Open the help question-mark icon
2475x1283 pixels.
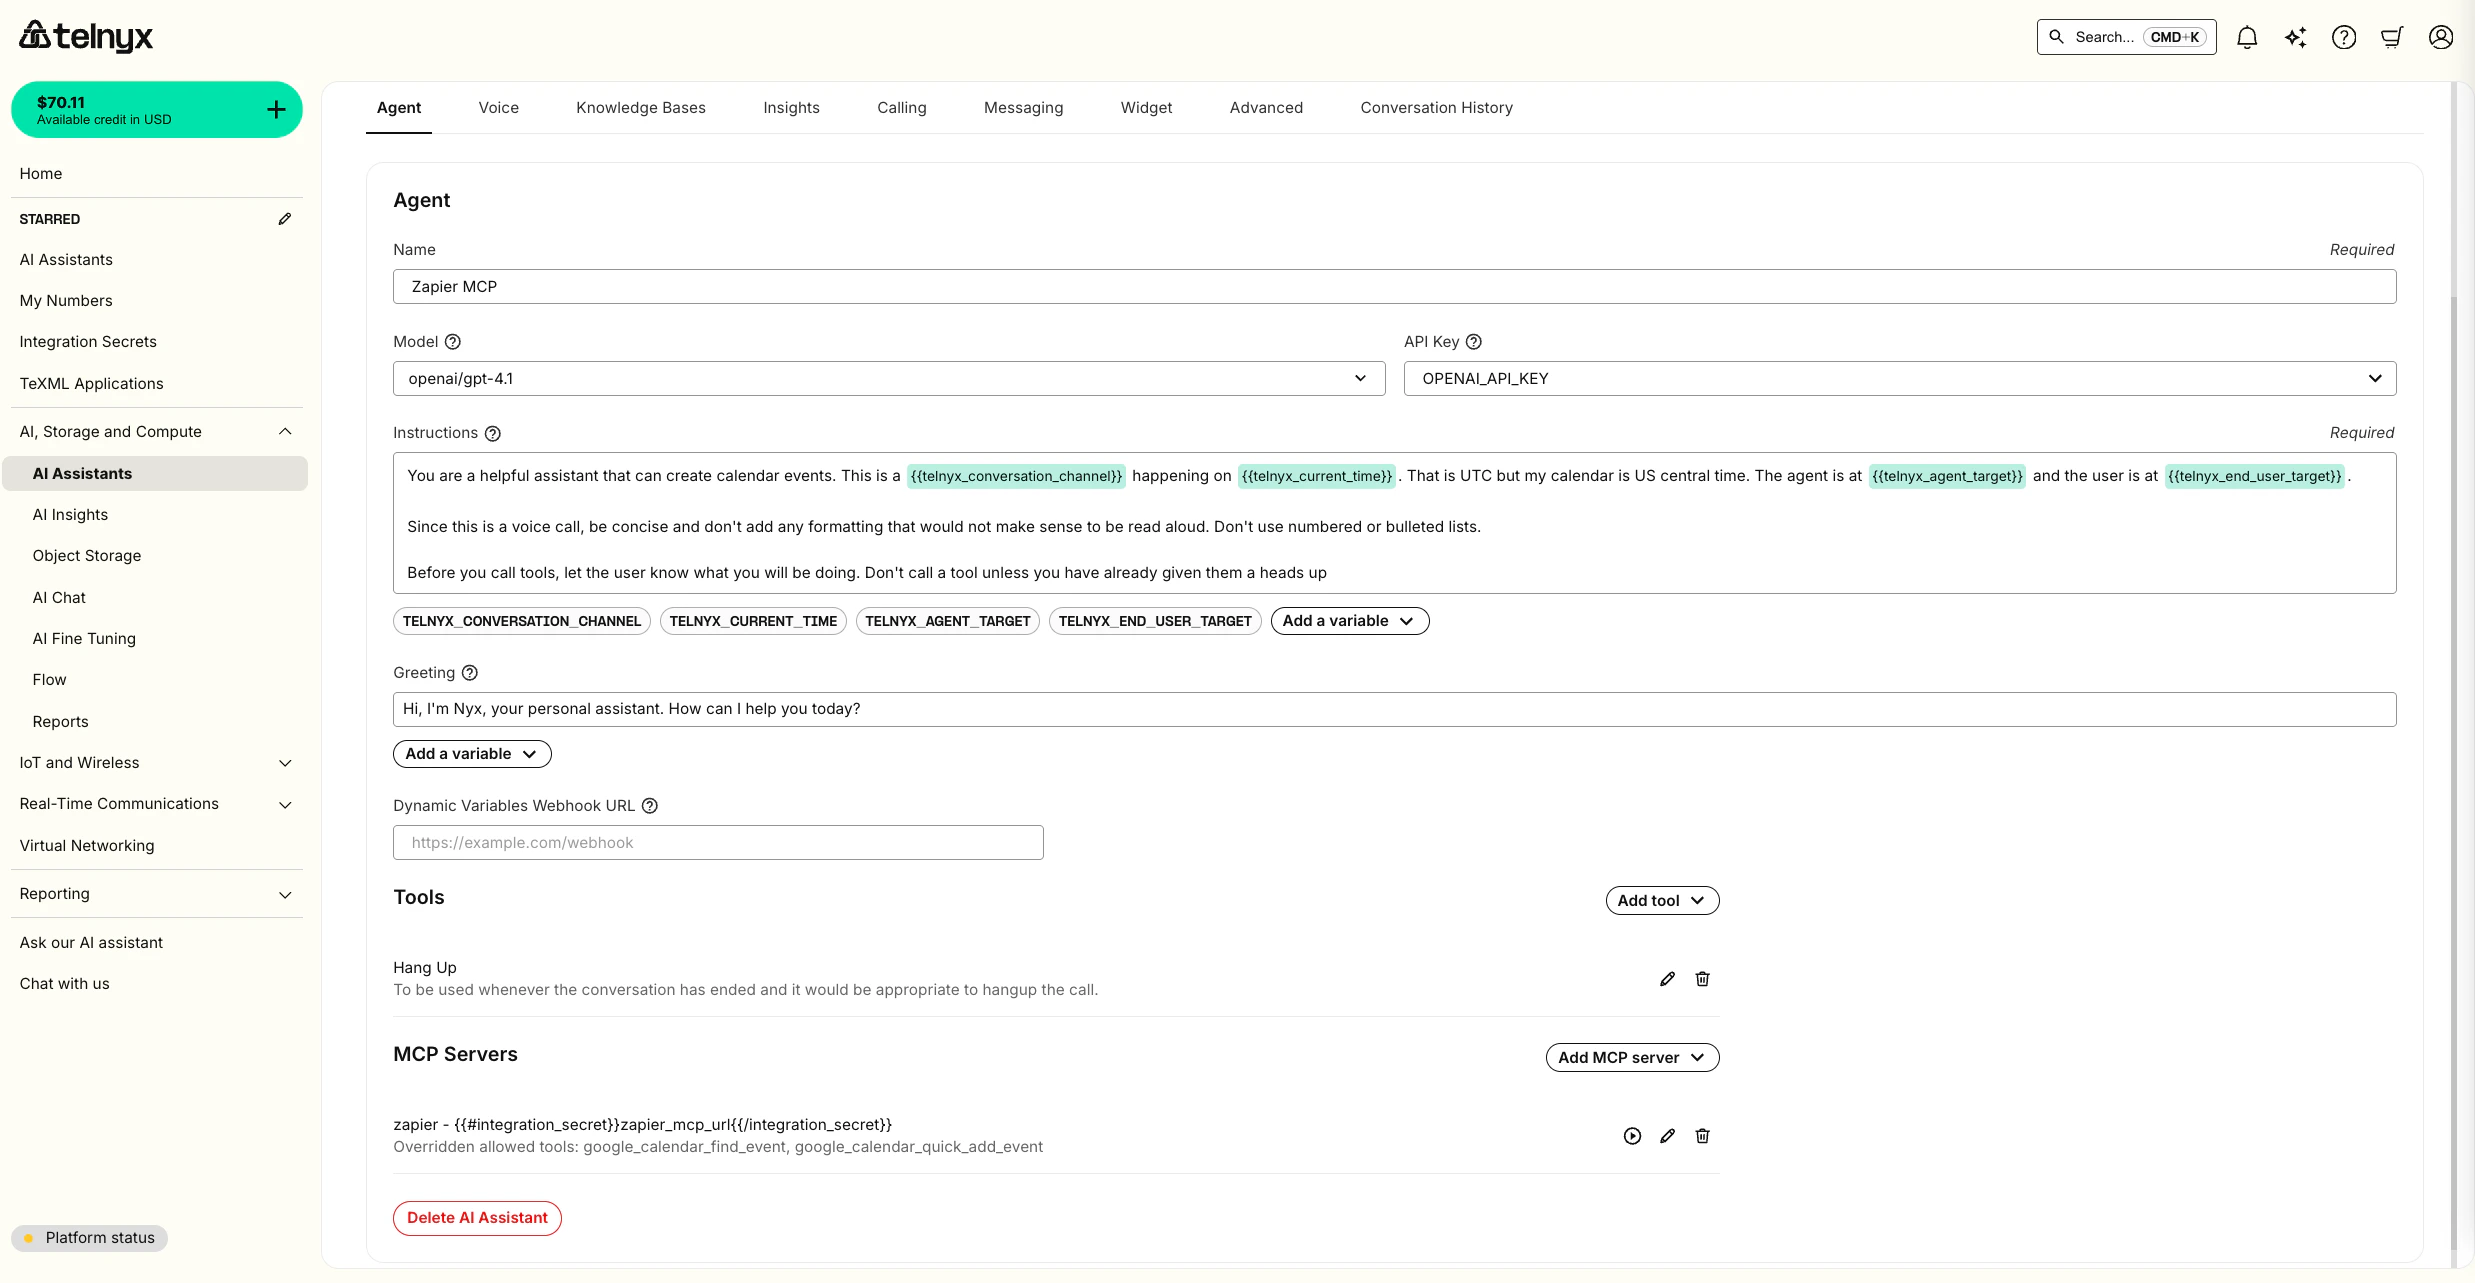point(2343,37)
